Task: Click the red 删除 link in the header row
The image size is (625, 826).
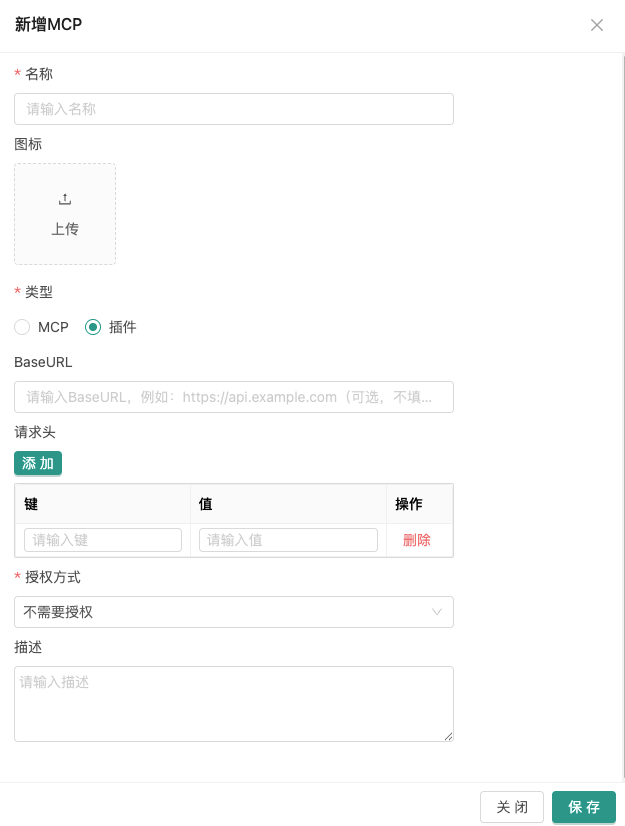Action: [x=417, y=540]
